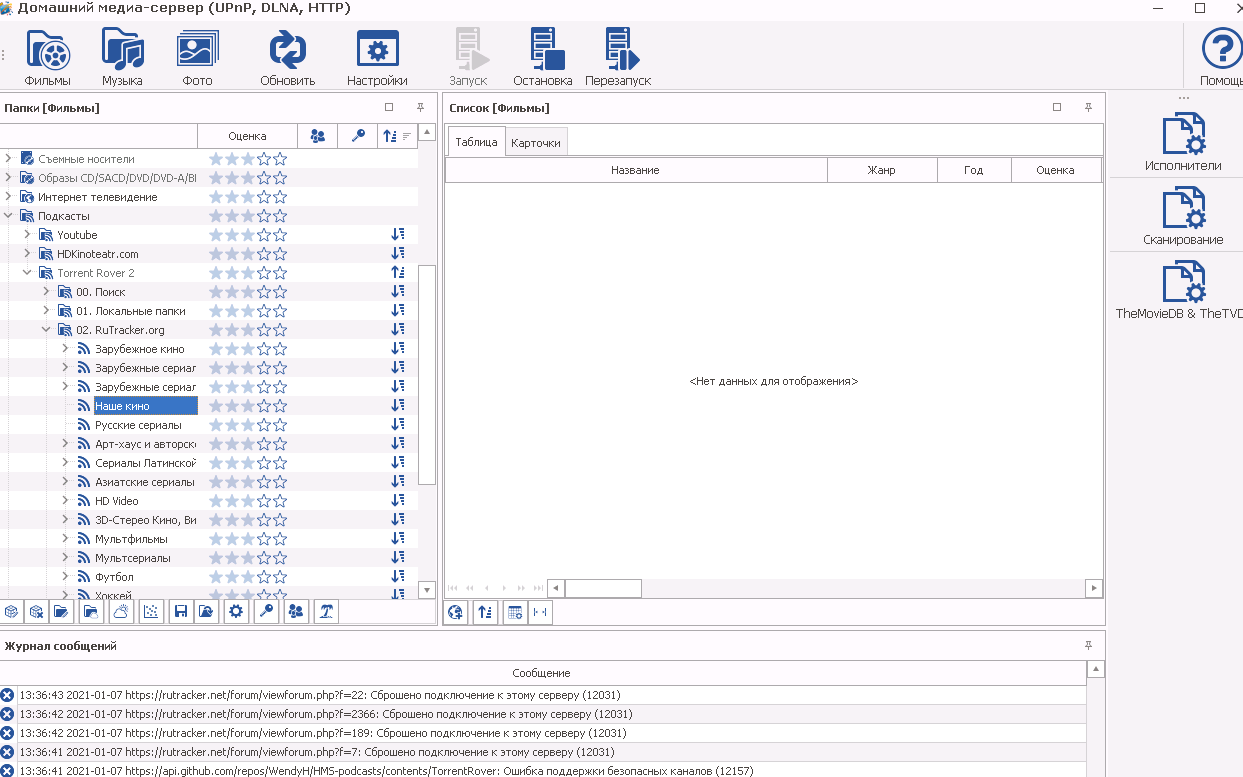The width and height of the screenshot is (1243, 777).
Task: Expand the Youtube podcast folder
Action: [27, 235]
